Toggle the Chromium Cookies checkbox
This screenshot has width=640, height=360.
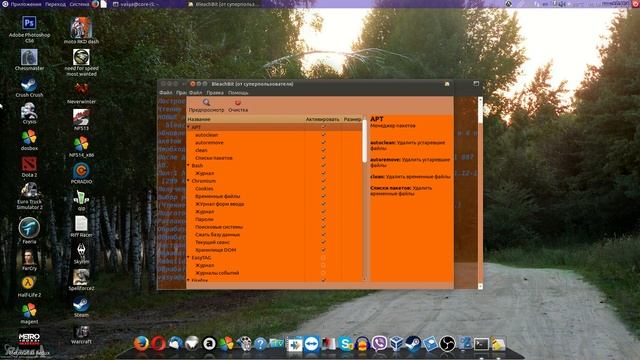click(x=323, y=189)
